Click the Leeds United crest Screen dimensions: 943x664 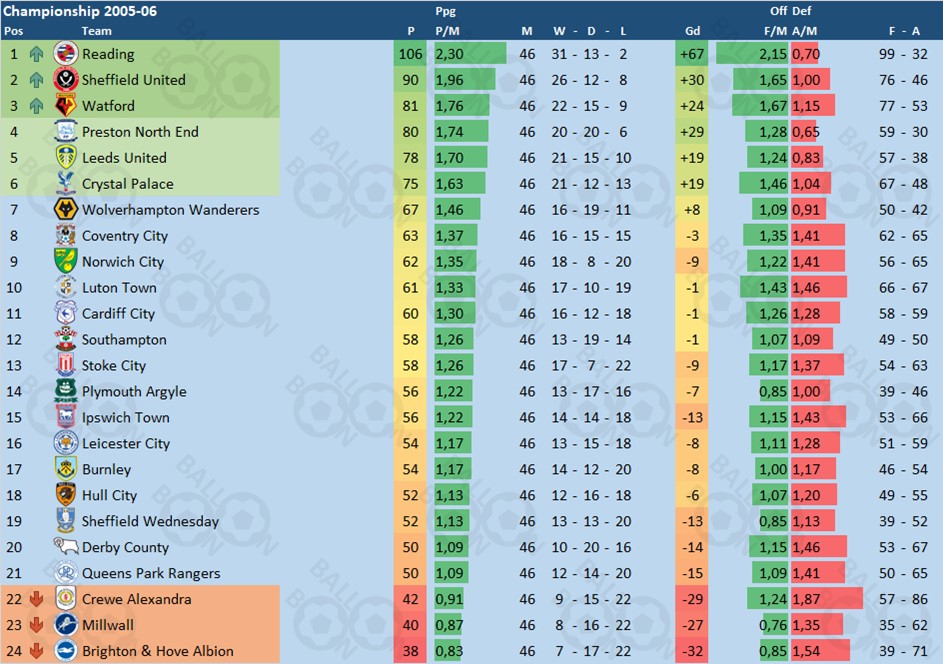click(x=66, y=158)
